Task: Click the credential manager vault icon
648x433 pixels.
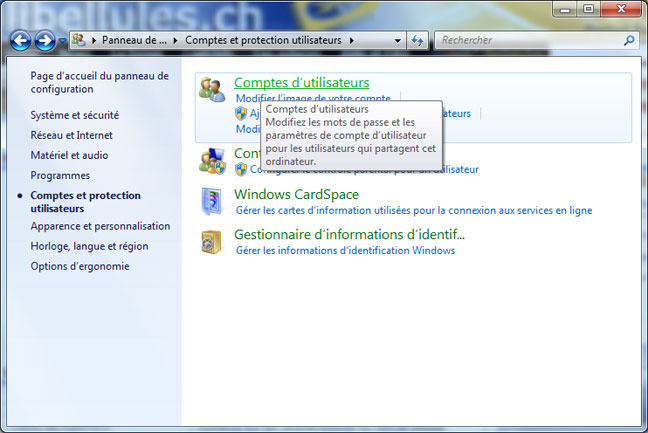Action: [x=211, y=242]
